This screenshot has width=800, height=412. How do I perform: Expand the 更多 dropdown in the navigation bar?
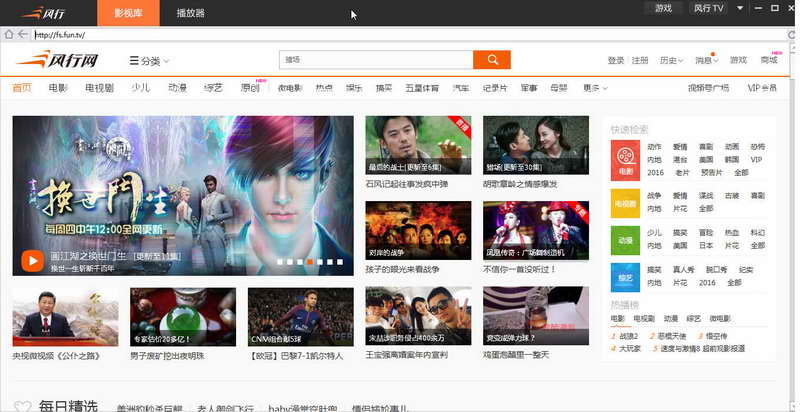tap(595, 88)
